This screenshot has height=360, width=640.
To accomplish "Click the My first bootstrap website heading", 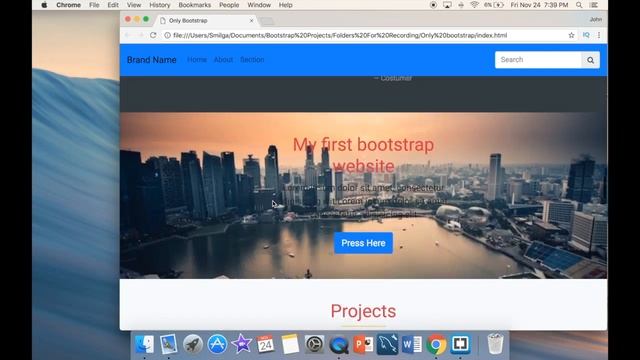I will [x=363, y=156].
